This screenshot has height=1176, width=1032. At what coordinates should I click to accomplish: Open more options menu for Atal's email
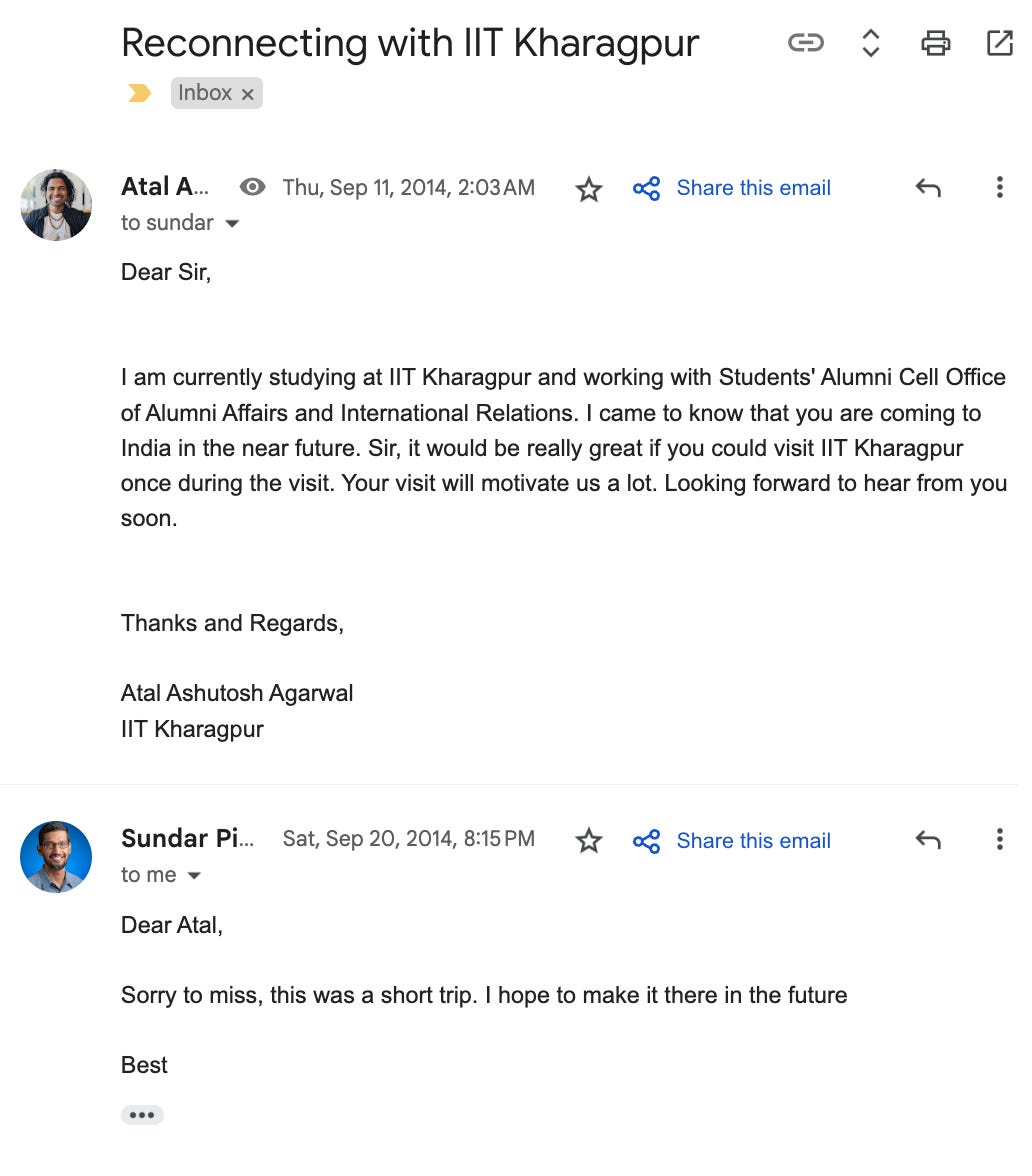coord(999,188)
